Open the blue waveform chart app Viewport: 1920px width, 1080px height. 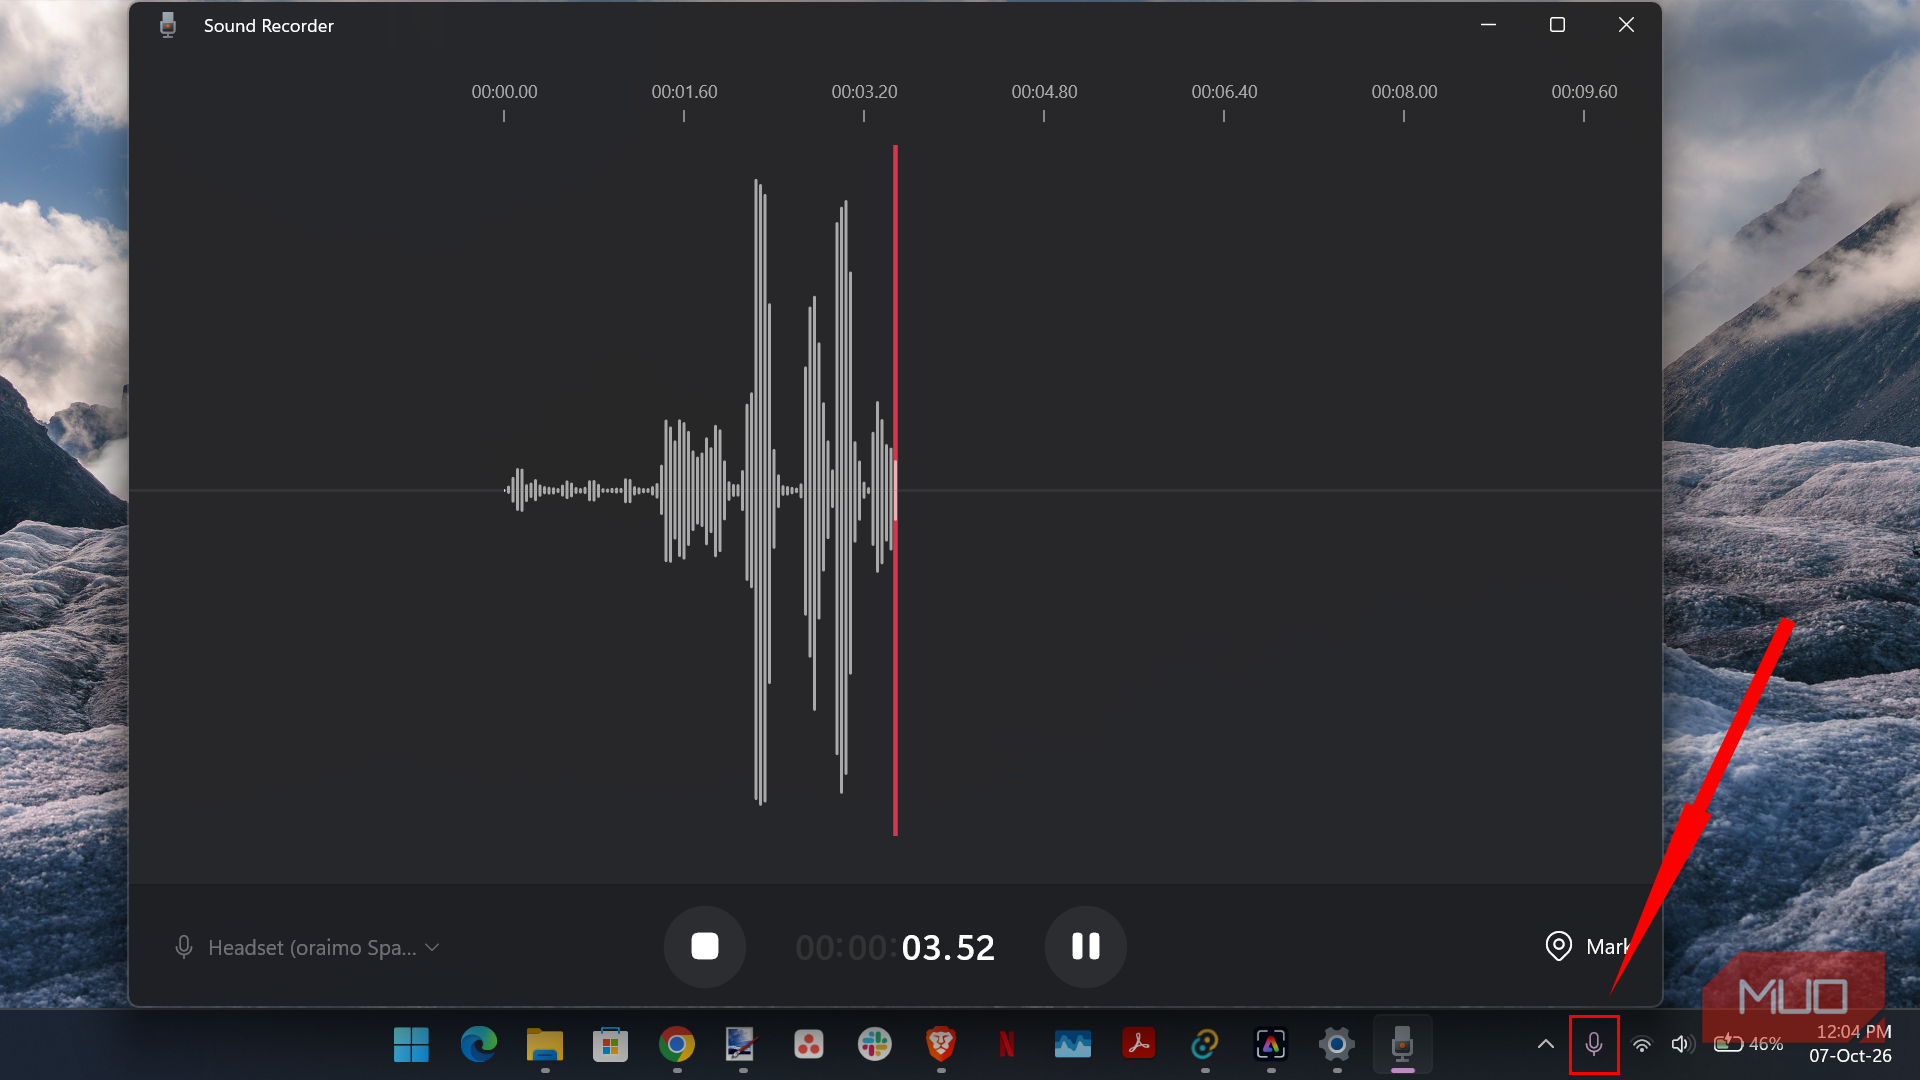[1072, 1045]
